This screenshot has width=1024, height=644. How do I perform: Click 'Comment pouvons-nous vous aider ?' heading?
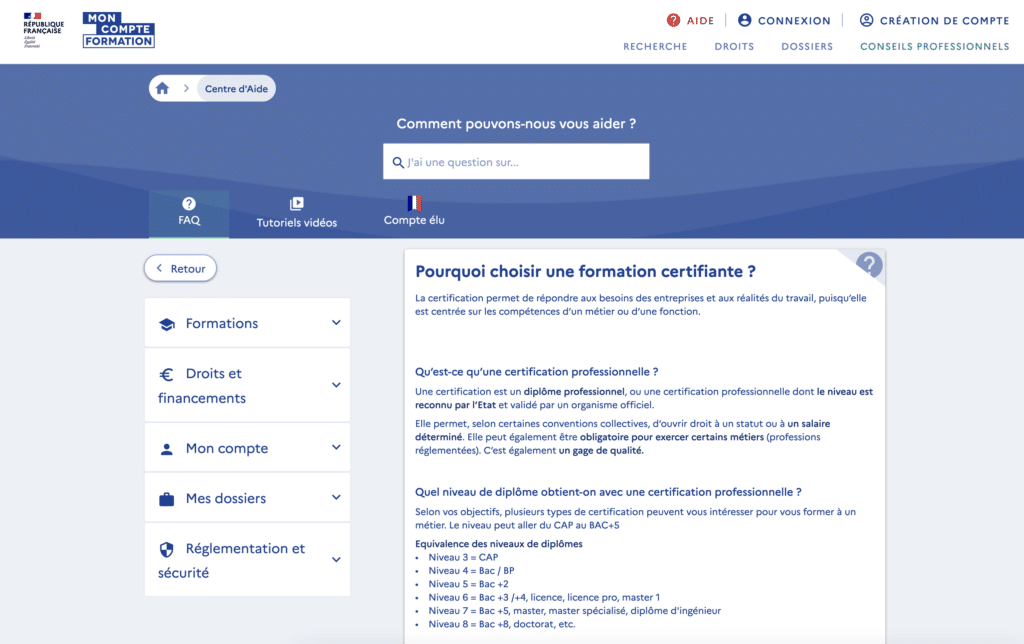tap(516, 123)
